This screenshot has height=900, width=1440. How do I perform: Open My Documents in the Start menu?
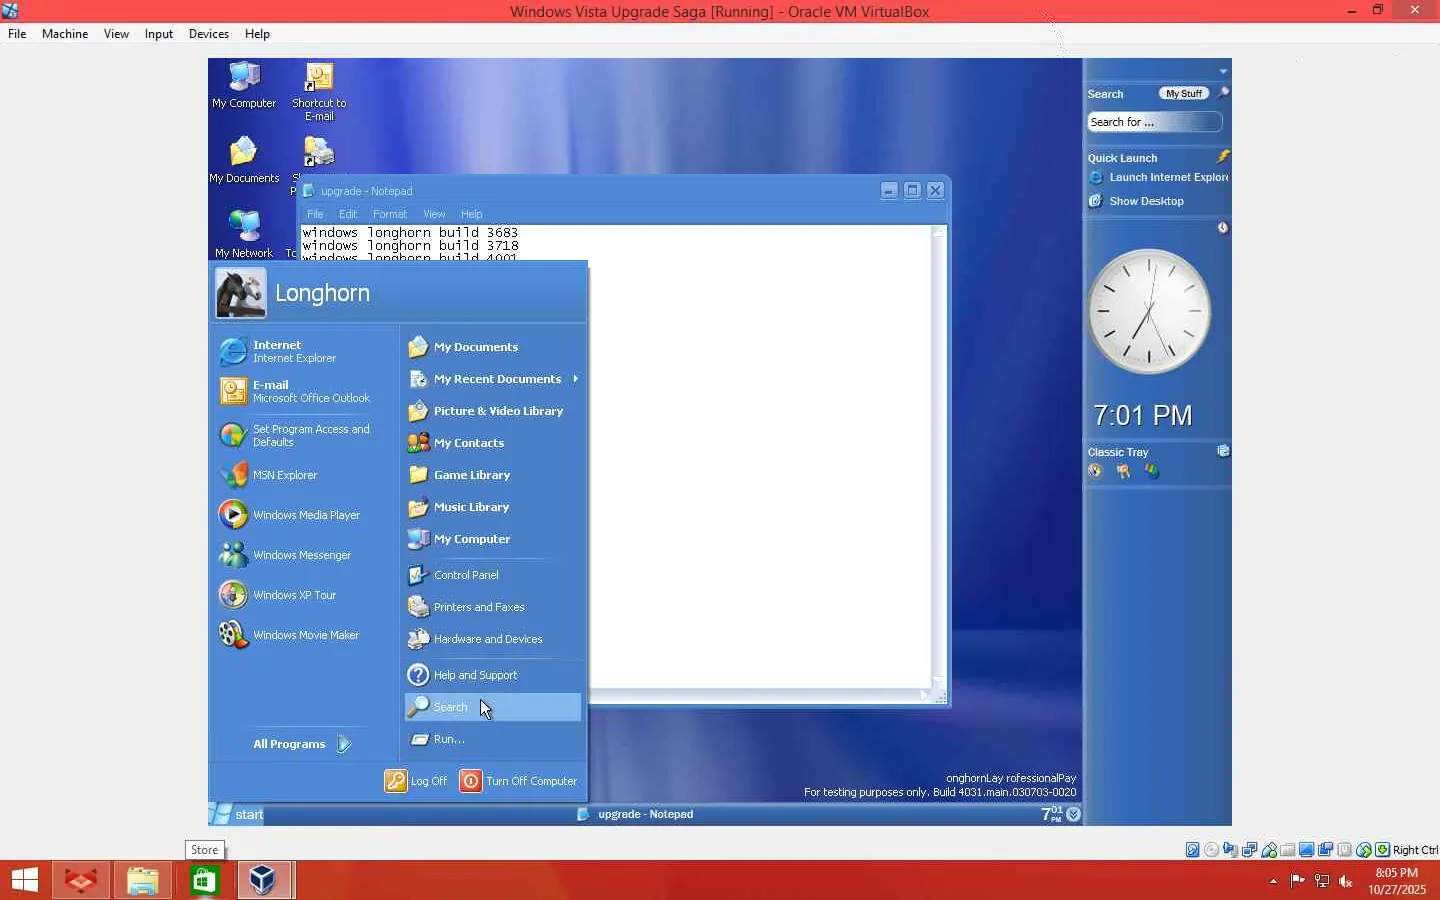click(x=493, y=347)
